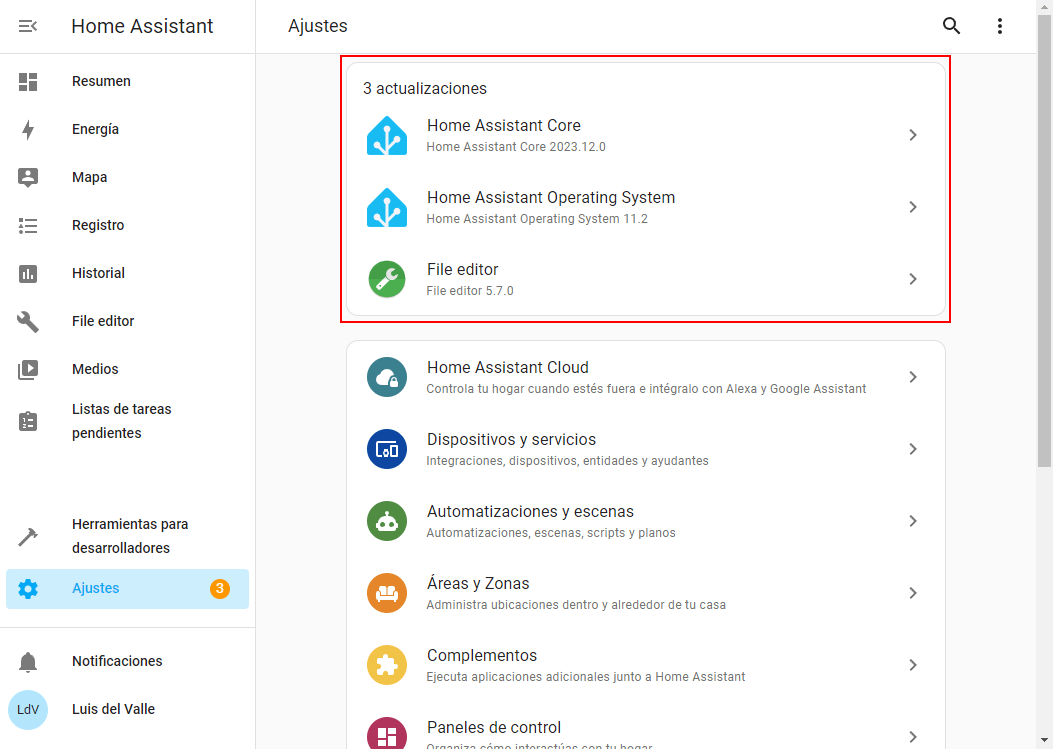The height and width of the screenshot is (749, 1053).
Task: Open the search magnifier icon
Action: pyautogui.click(x=951, y=26)
